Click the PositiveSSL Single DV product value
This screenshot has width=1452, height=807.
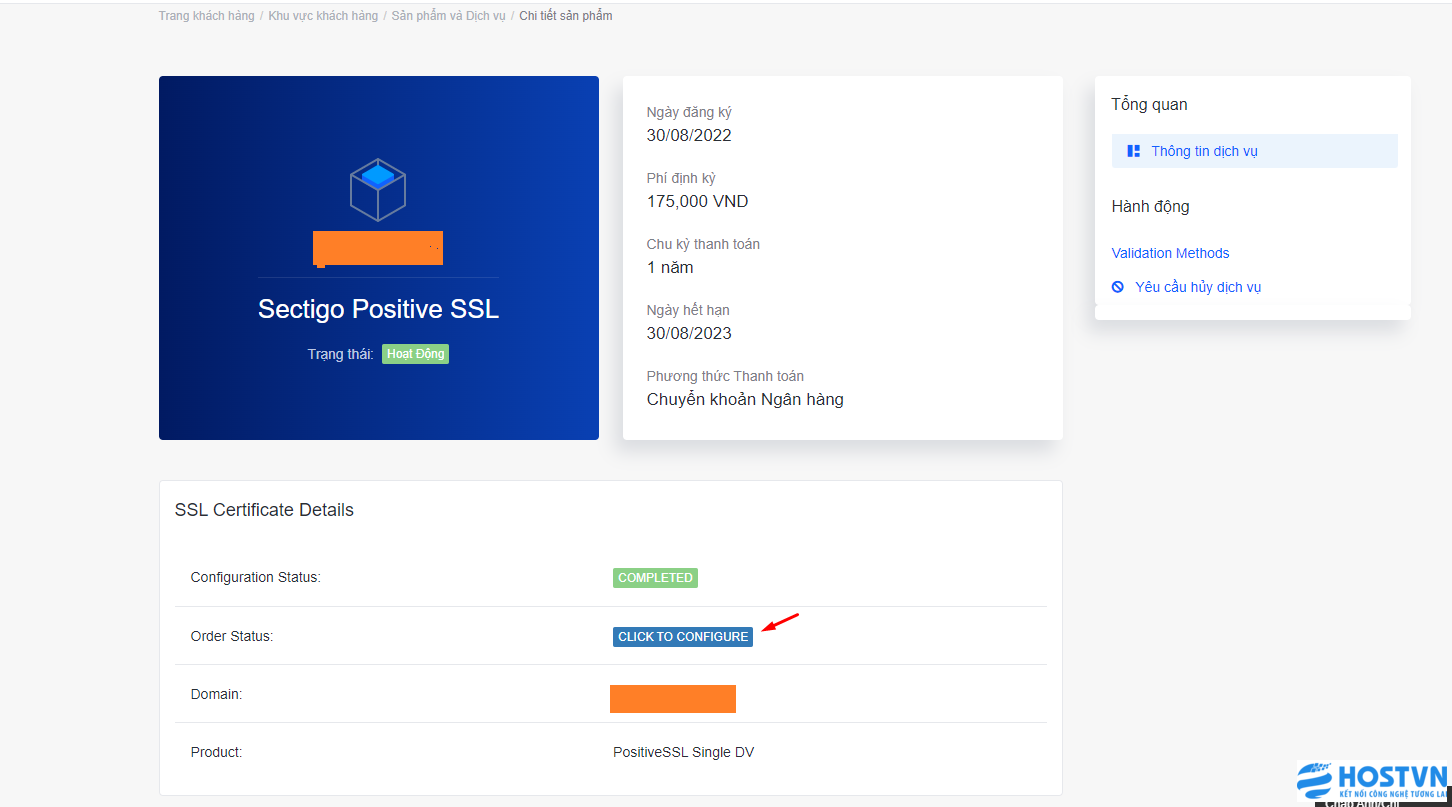pyautogui.click(x=683, y=752)
